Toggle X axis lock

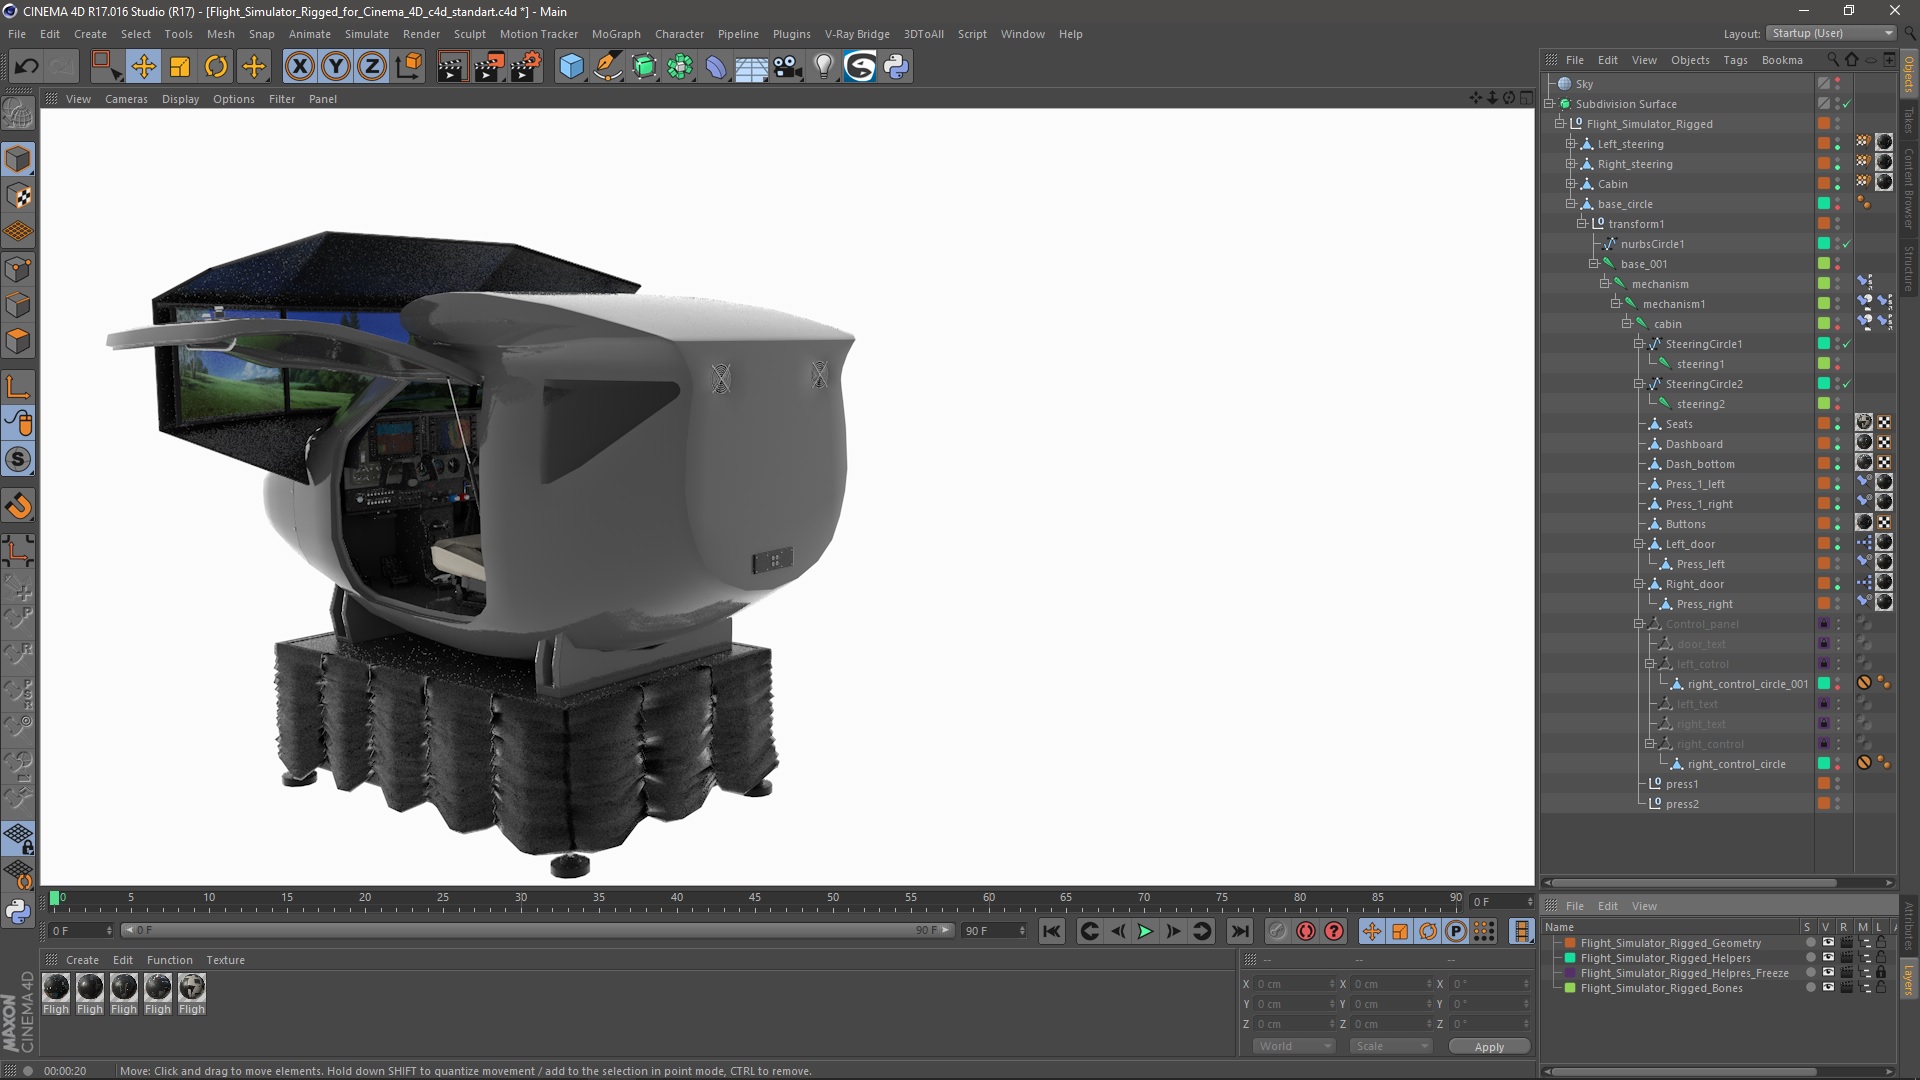pyautogui.click(x=299, y=67)
